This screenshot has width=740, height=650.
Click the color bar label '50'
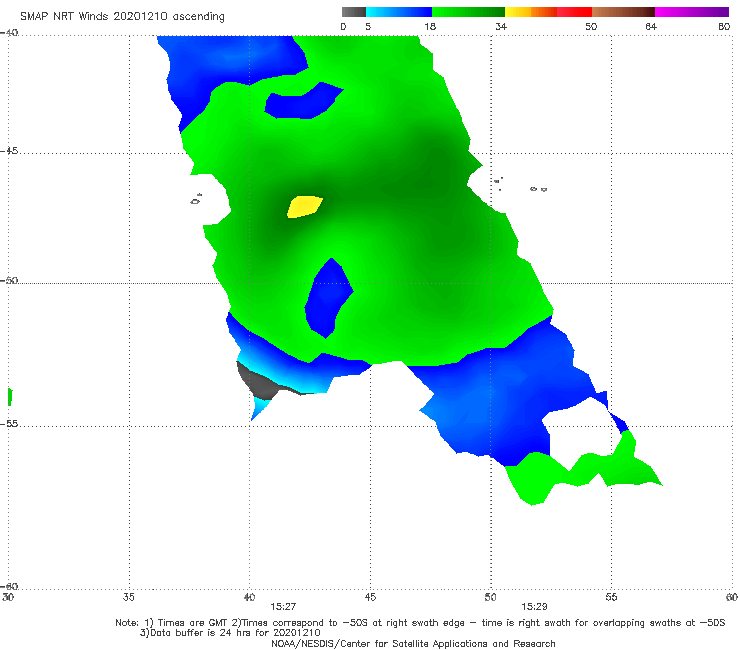pyautogui.click(x=591, y=26)
